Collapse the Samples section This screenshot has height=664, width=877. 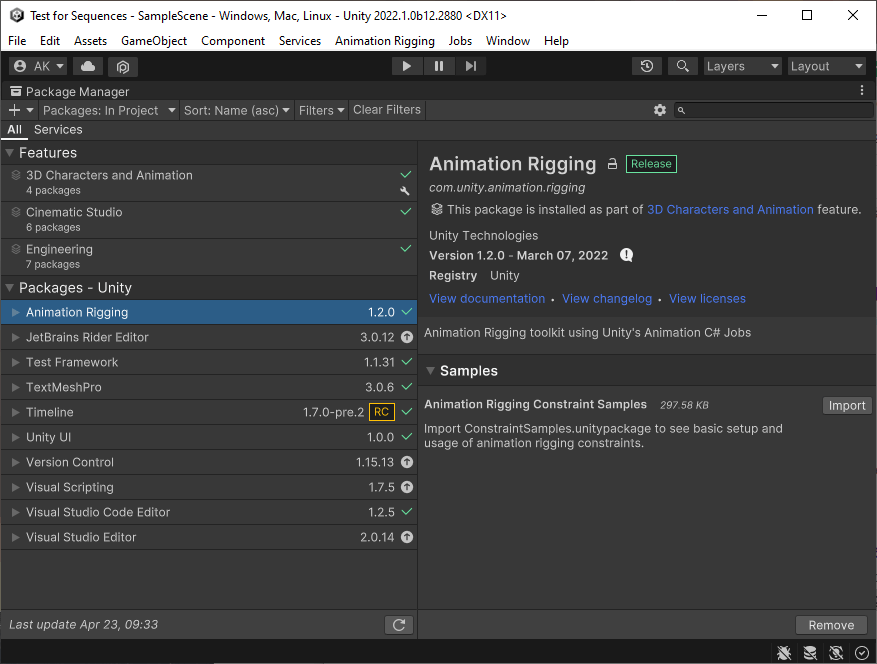click(x=431, y=371)
